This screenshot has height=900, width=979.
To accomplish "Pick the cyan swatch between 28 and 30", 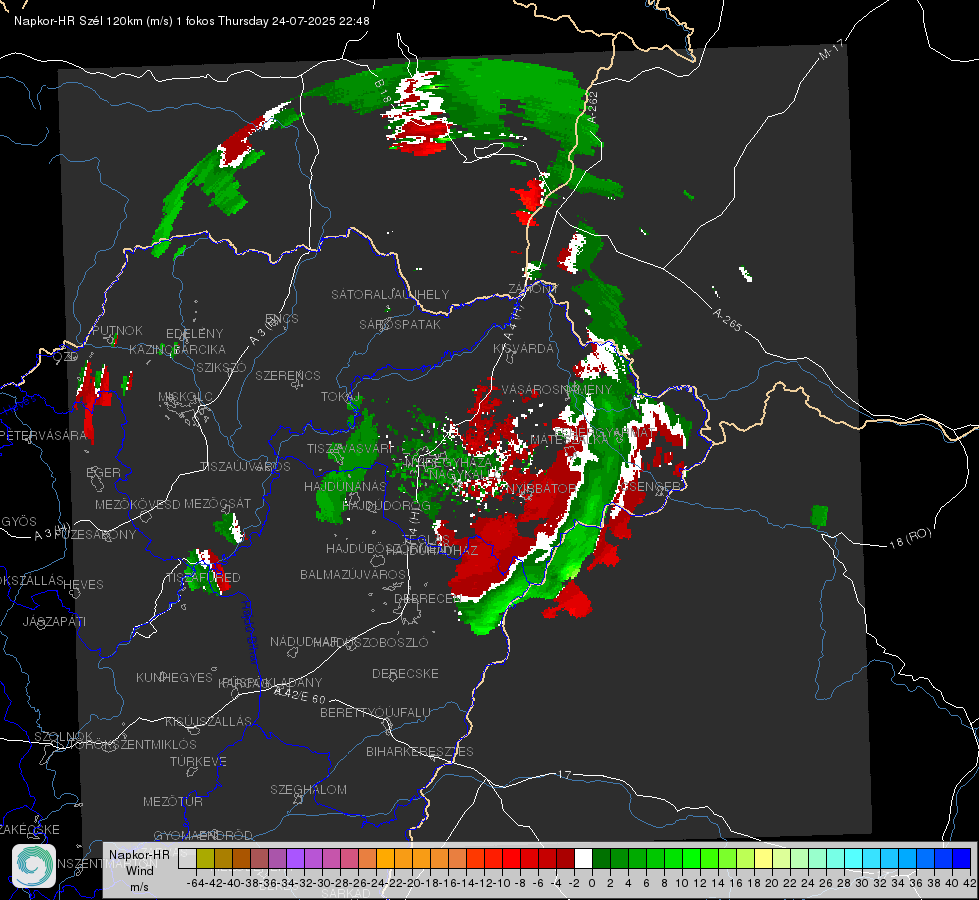I will pyautogui.click(x=854, y=858).
